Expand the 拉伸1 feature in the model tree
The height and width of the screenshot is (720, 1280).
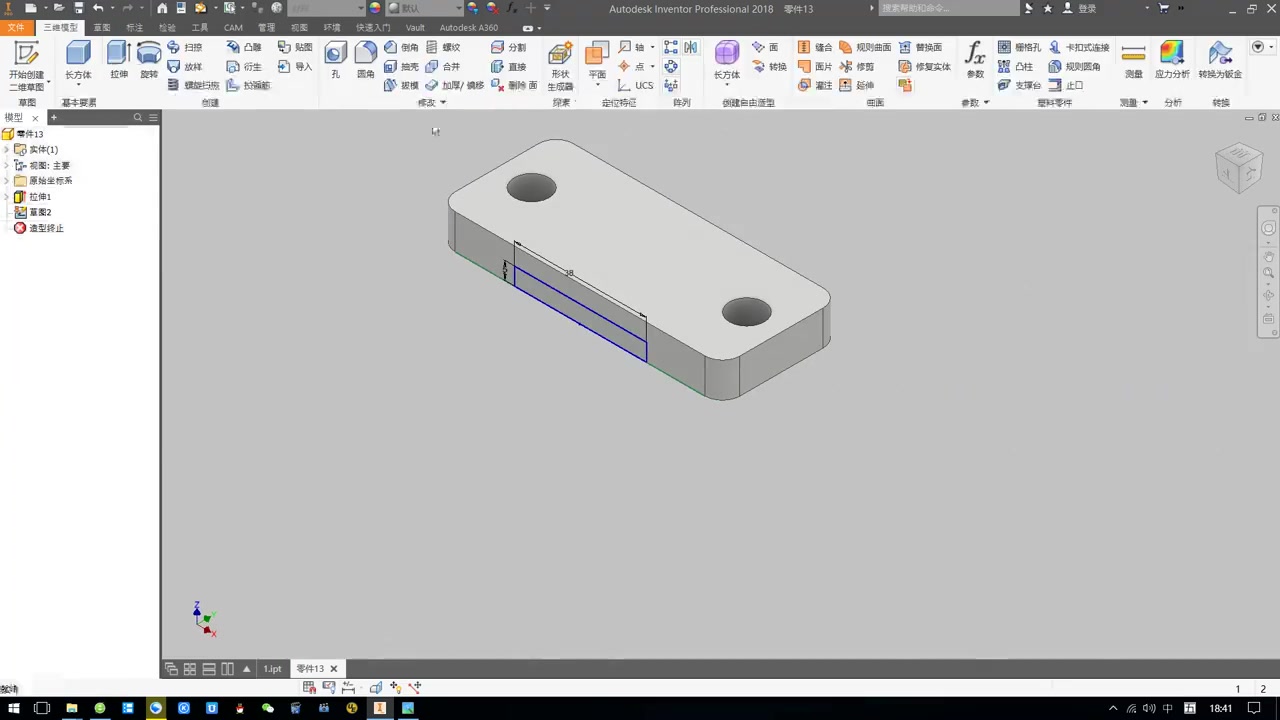click(8, 196)
